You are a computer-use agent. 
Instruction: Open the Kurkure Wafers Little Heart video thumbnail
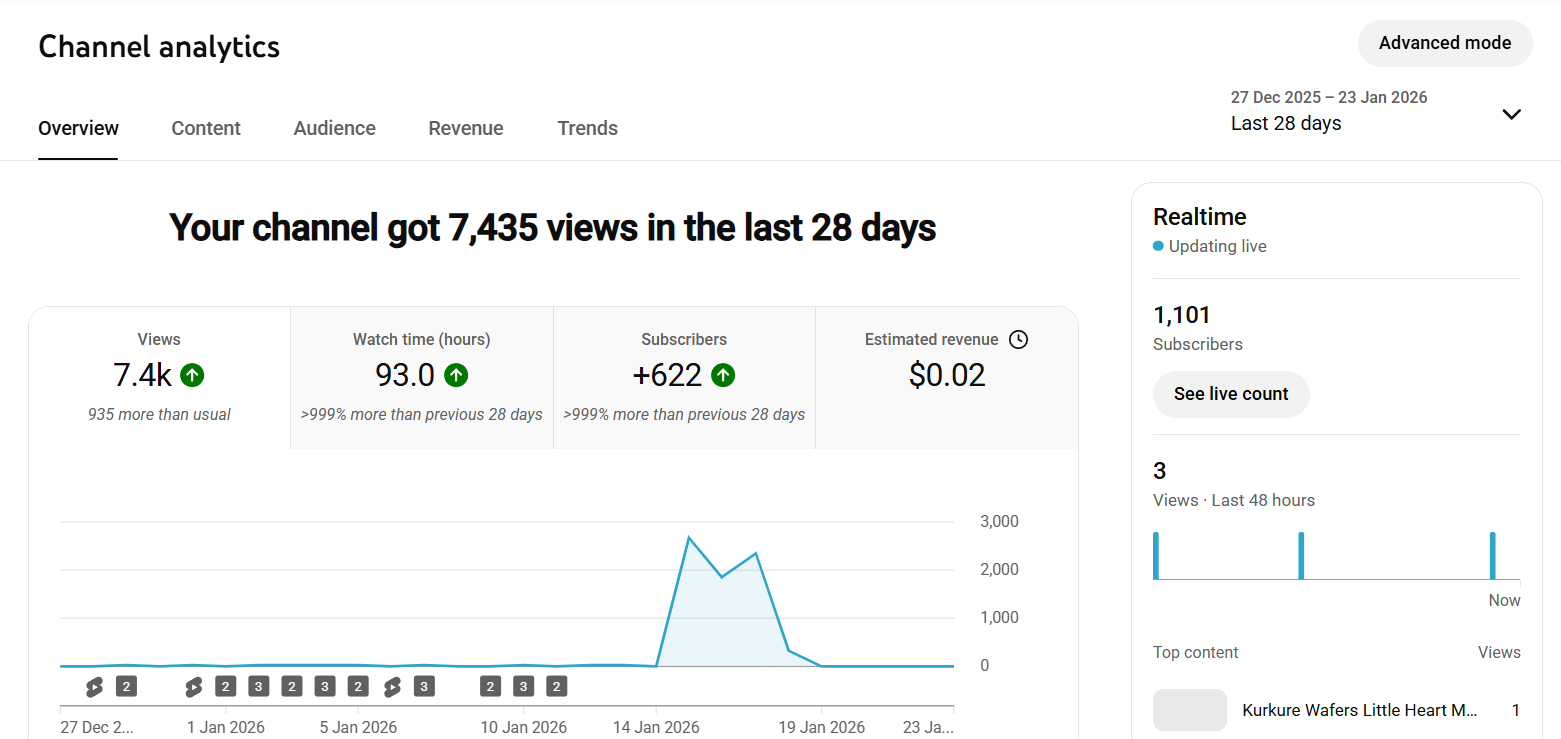point(1189,710)
